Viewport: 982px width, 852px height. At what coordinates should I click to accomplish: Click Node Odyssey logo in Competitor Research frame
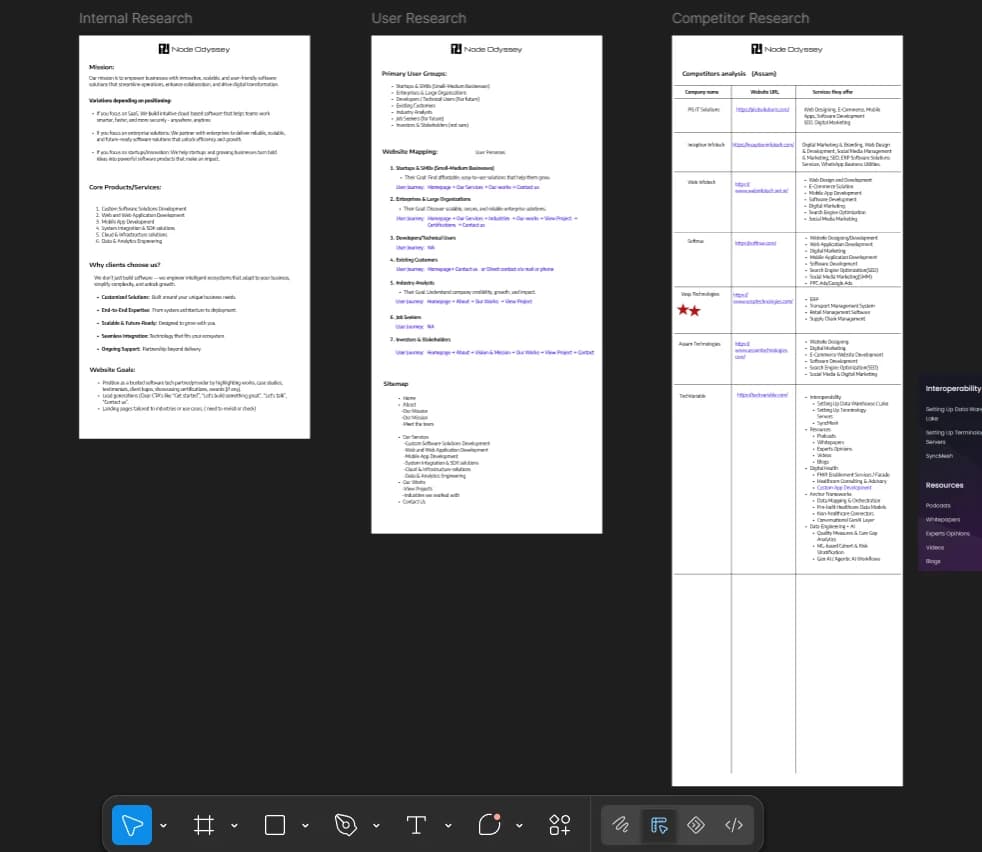click(787, 49)
